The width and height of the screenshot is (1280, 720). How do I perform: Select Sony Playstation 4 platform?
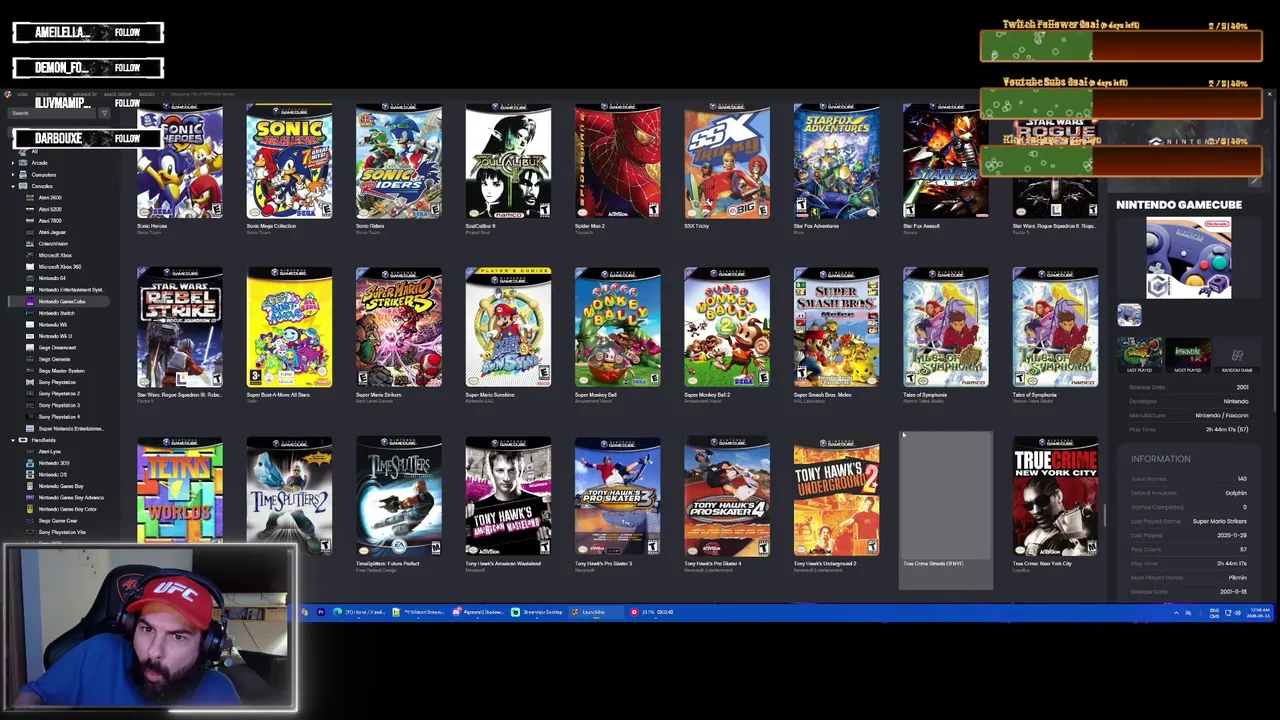click(58, 416)
